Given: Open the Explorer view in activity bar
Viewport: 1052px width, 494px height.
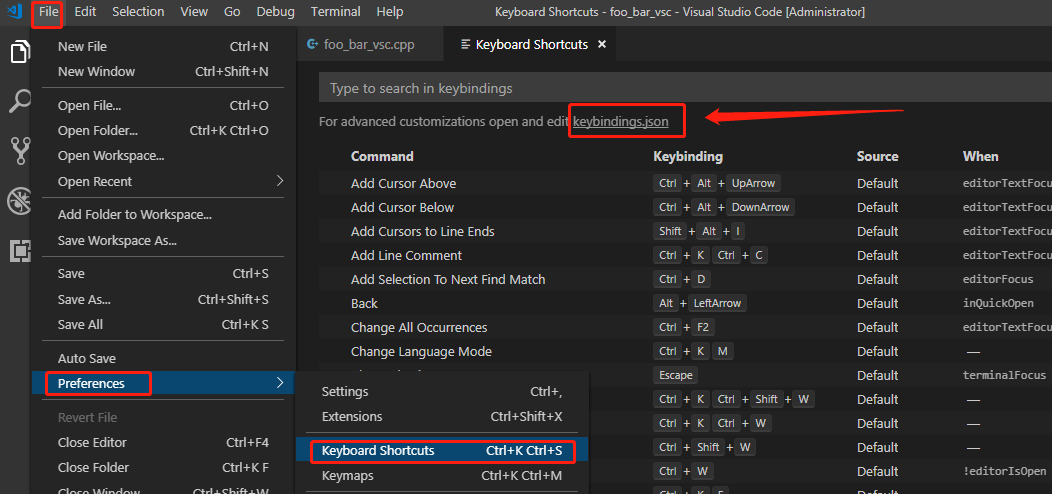Looking at the screenshot, I should [21, 52].
